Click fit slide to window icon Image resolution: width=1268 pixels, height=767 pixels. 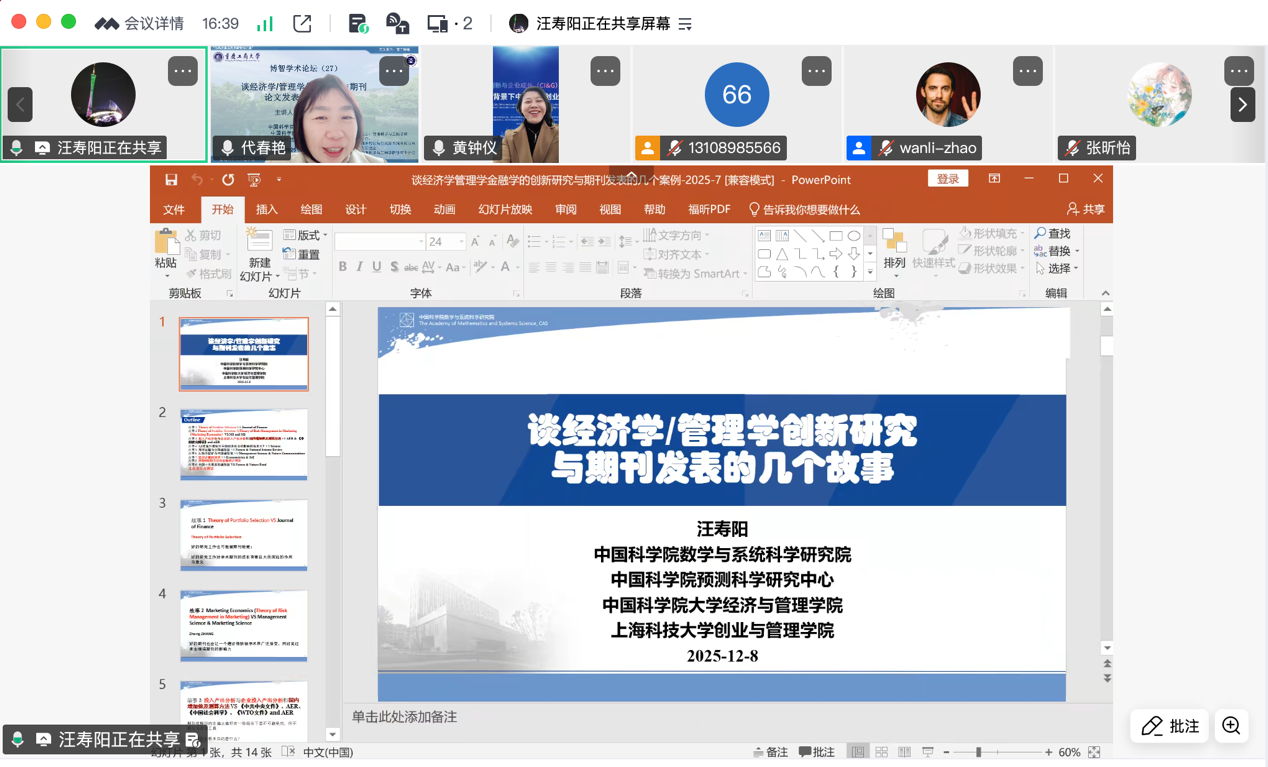click(x=1094, y=752)
